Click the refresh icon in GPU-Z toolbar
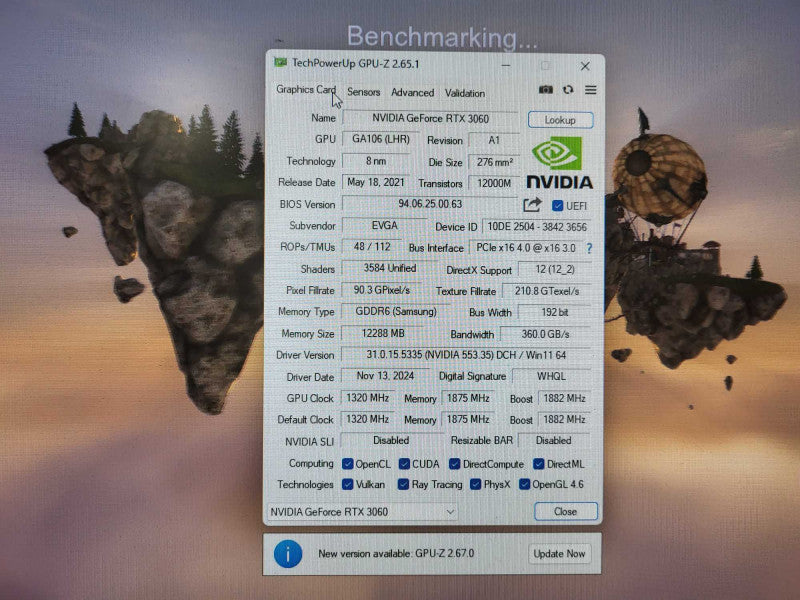 coord(568,90)
